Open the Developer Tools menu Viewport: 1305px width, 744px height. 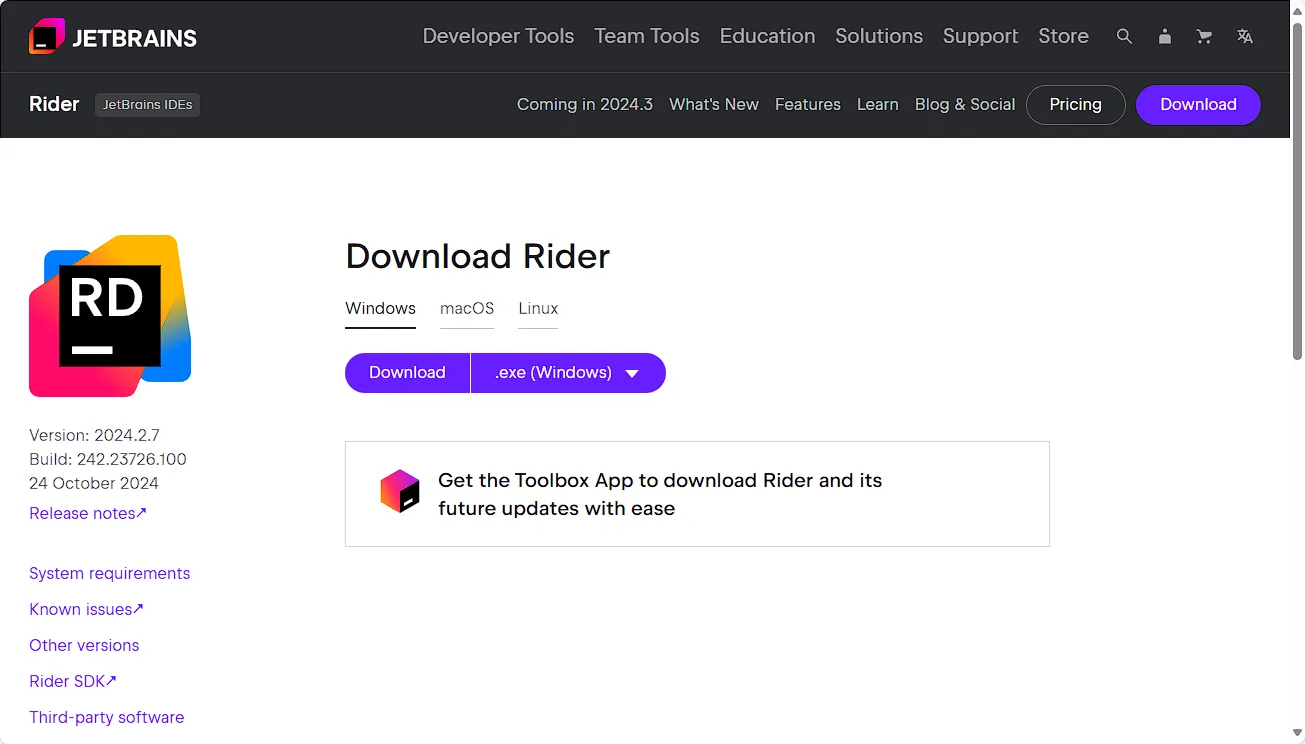tap(498, 36)
